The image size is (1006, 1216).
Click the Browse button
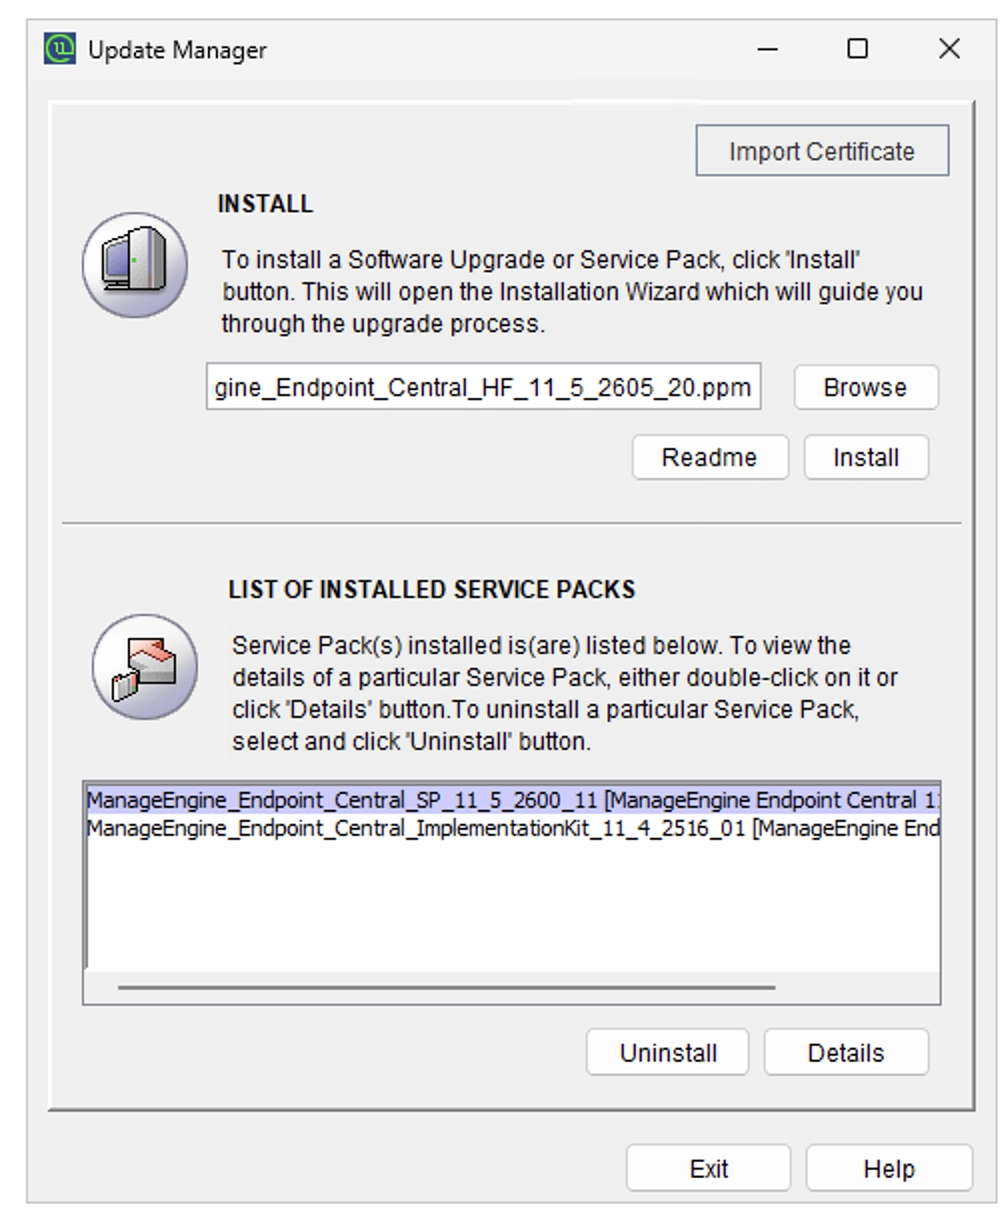[866, 388]
